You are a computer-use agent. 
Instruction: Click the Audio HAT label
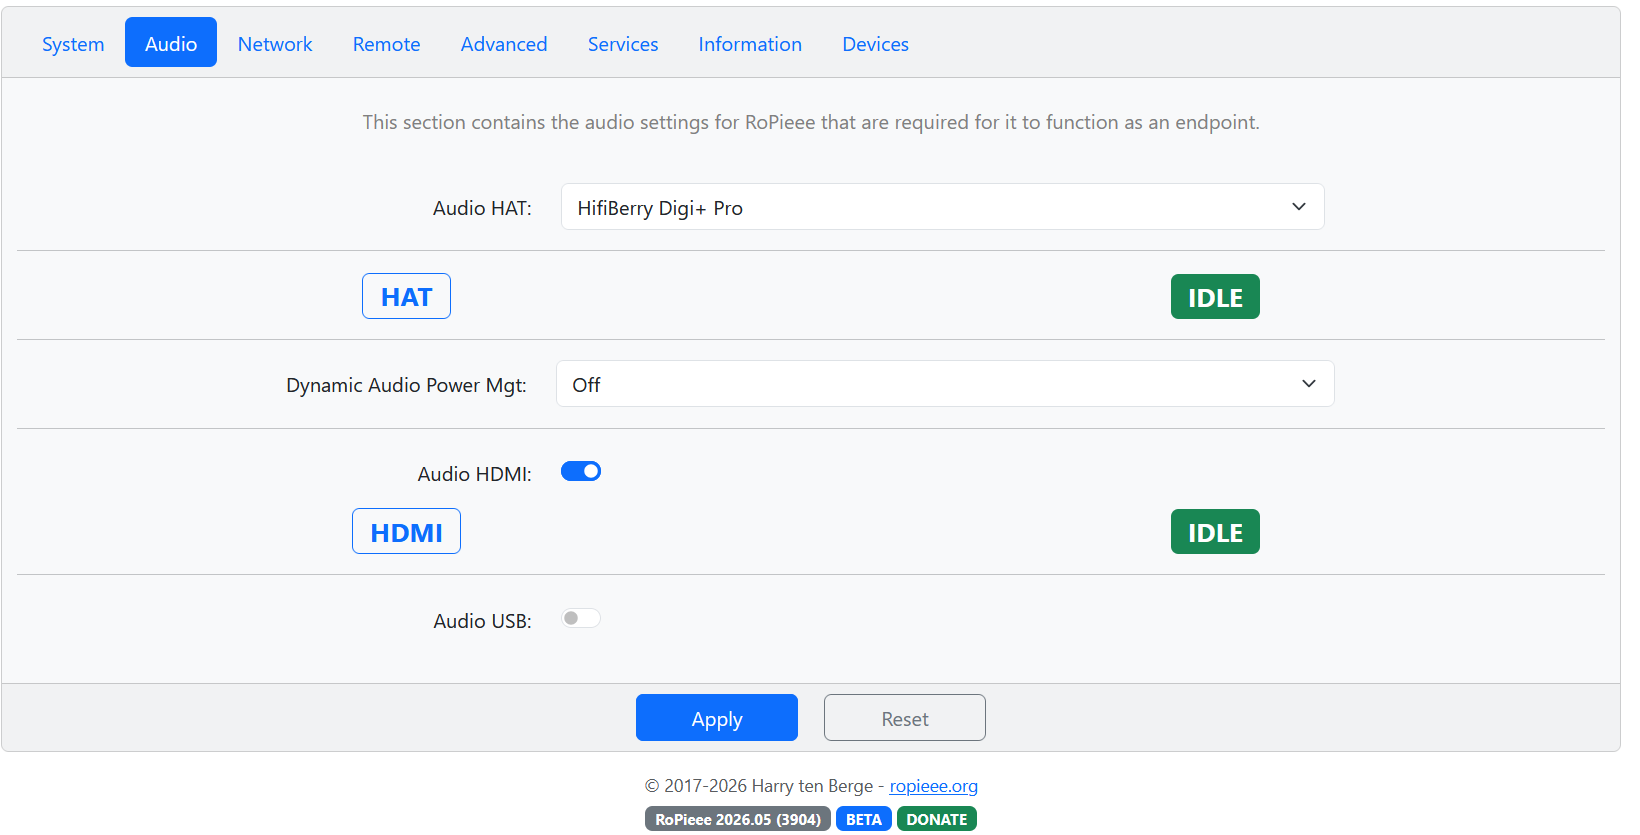[482, 208]
